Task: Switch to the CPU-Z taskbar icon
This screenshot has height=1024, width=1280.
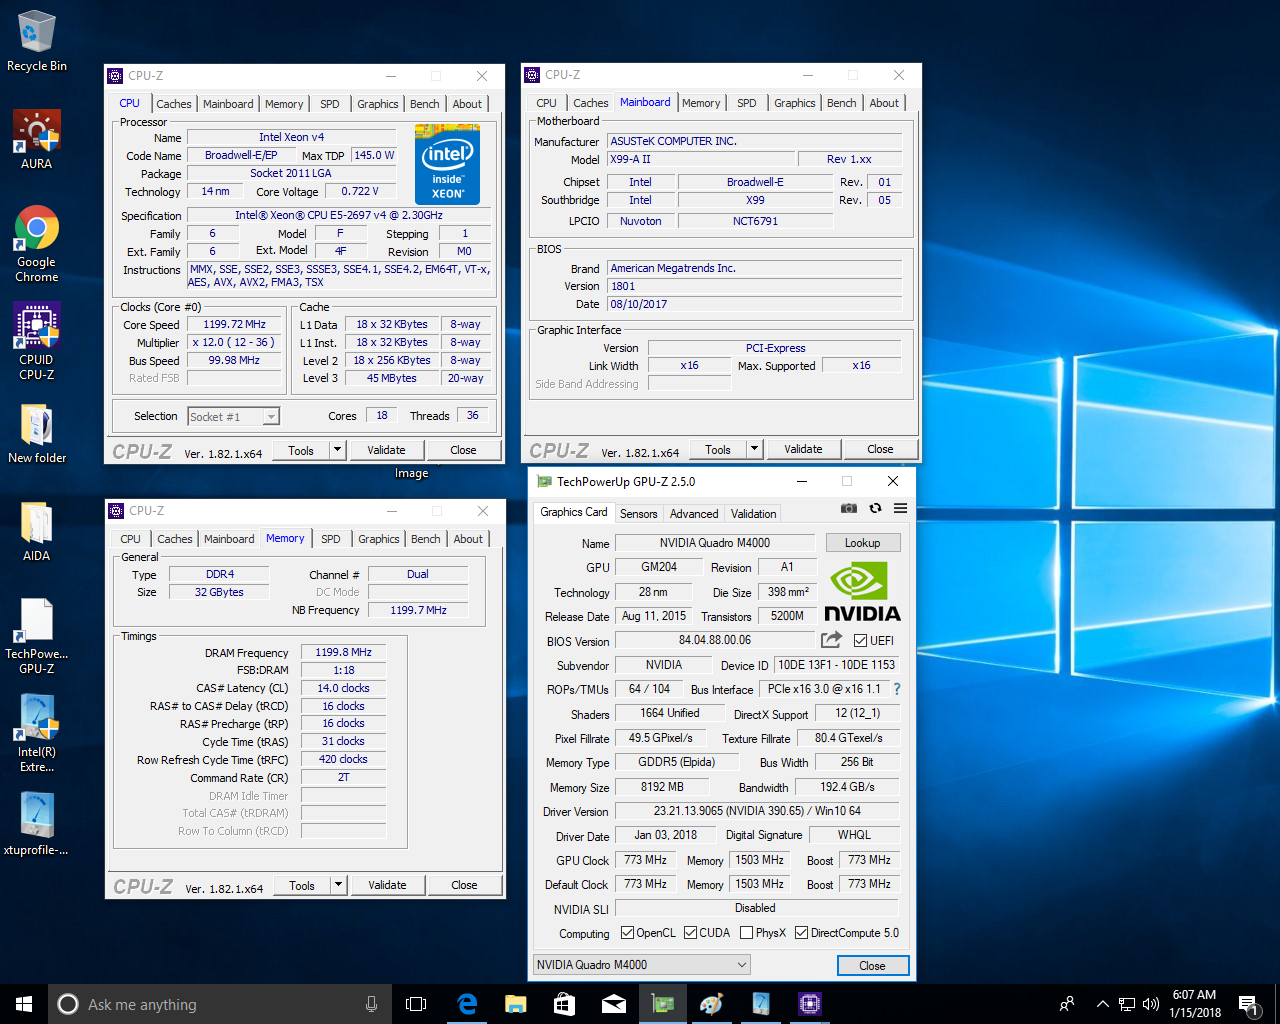Action: (x=810, y=1004)
